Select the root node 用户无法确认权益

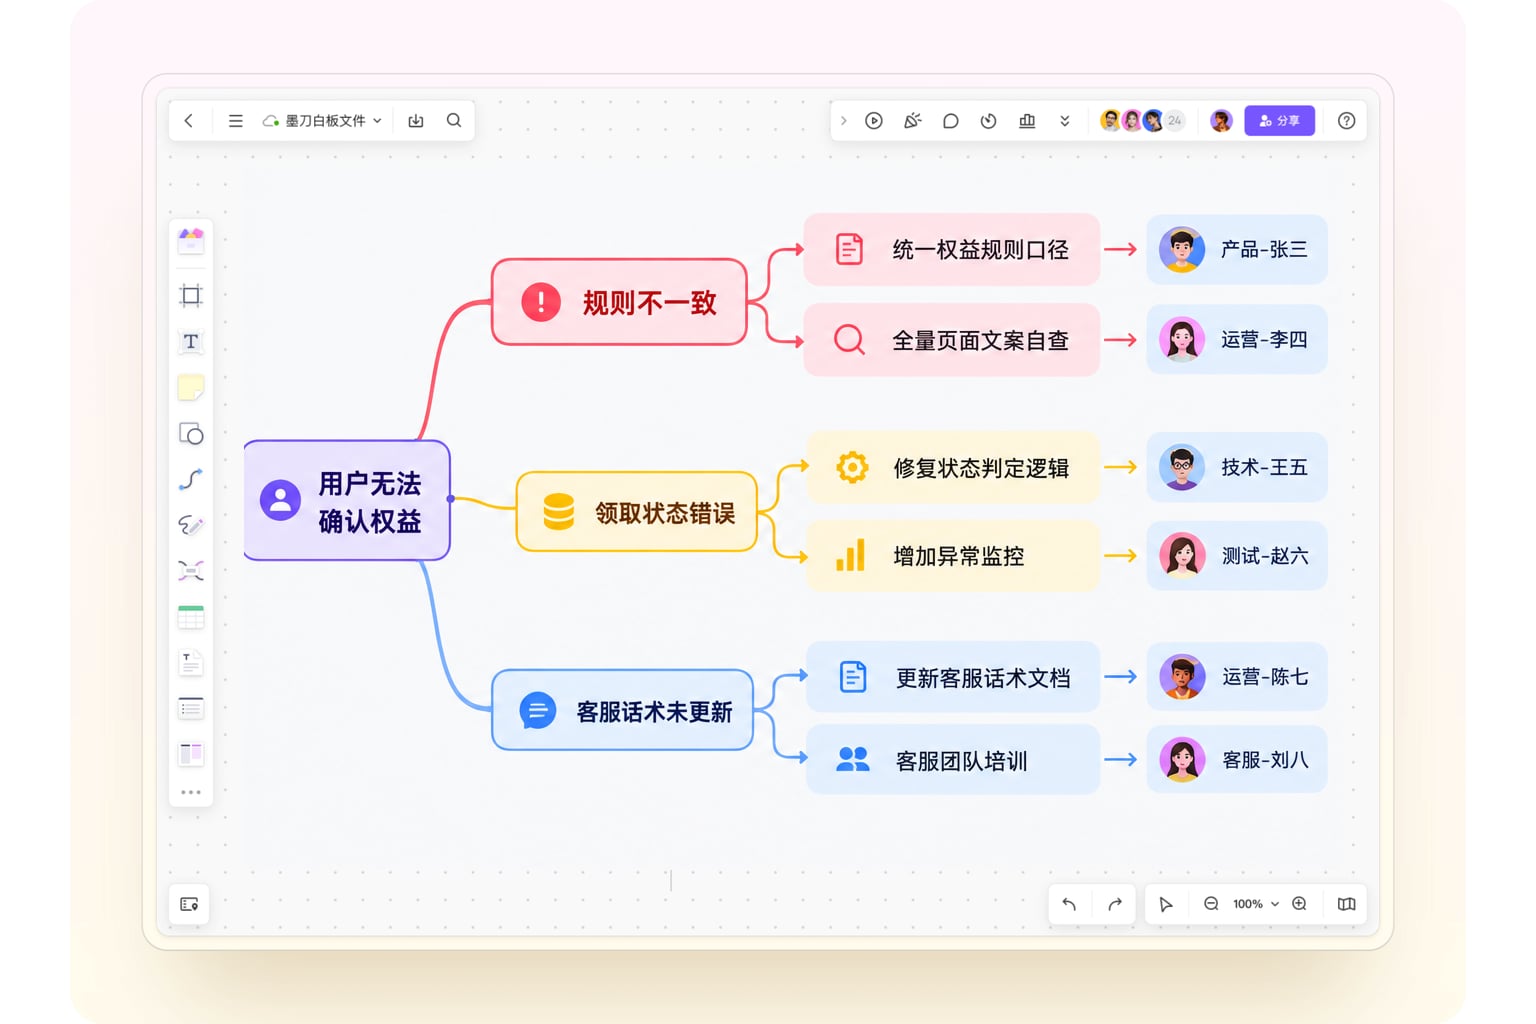point(347,501)
